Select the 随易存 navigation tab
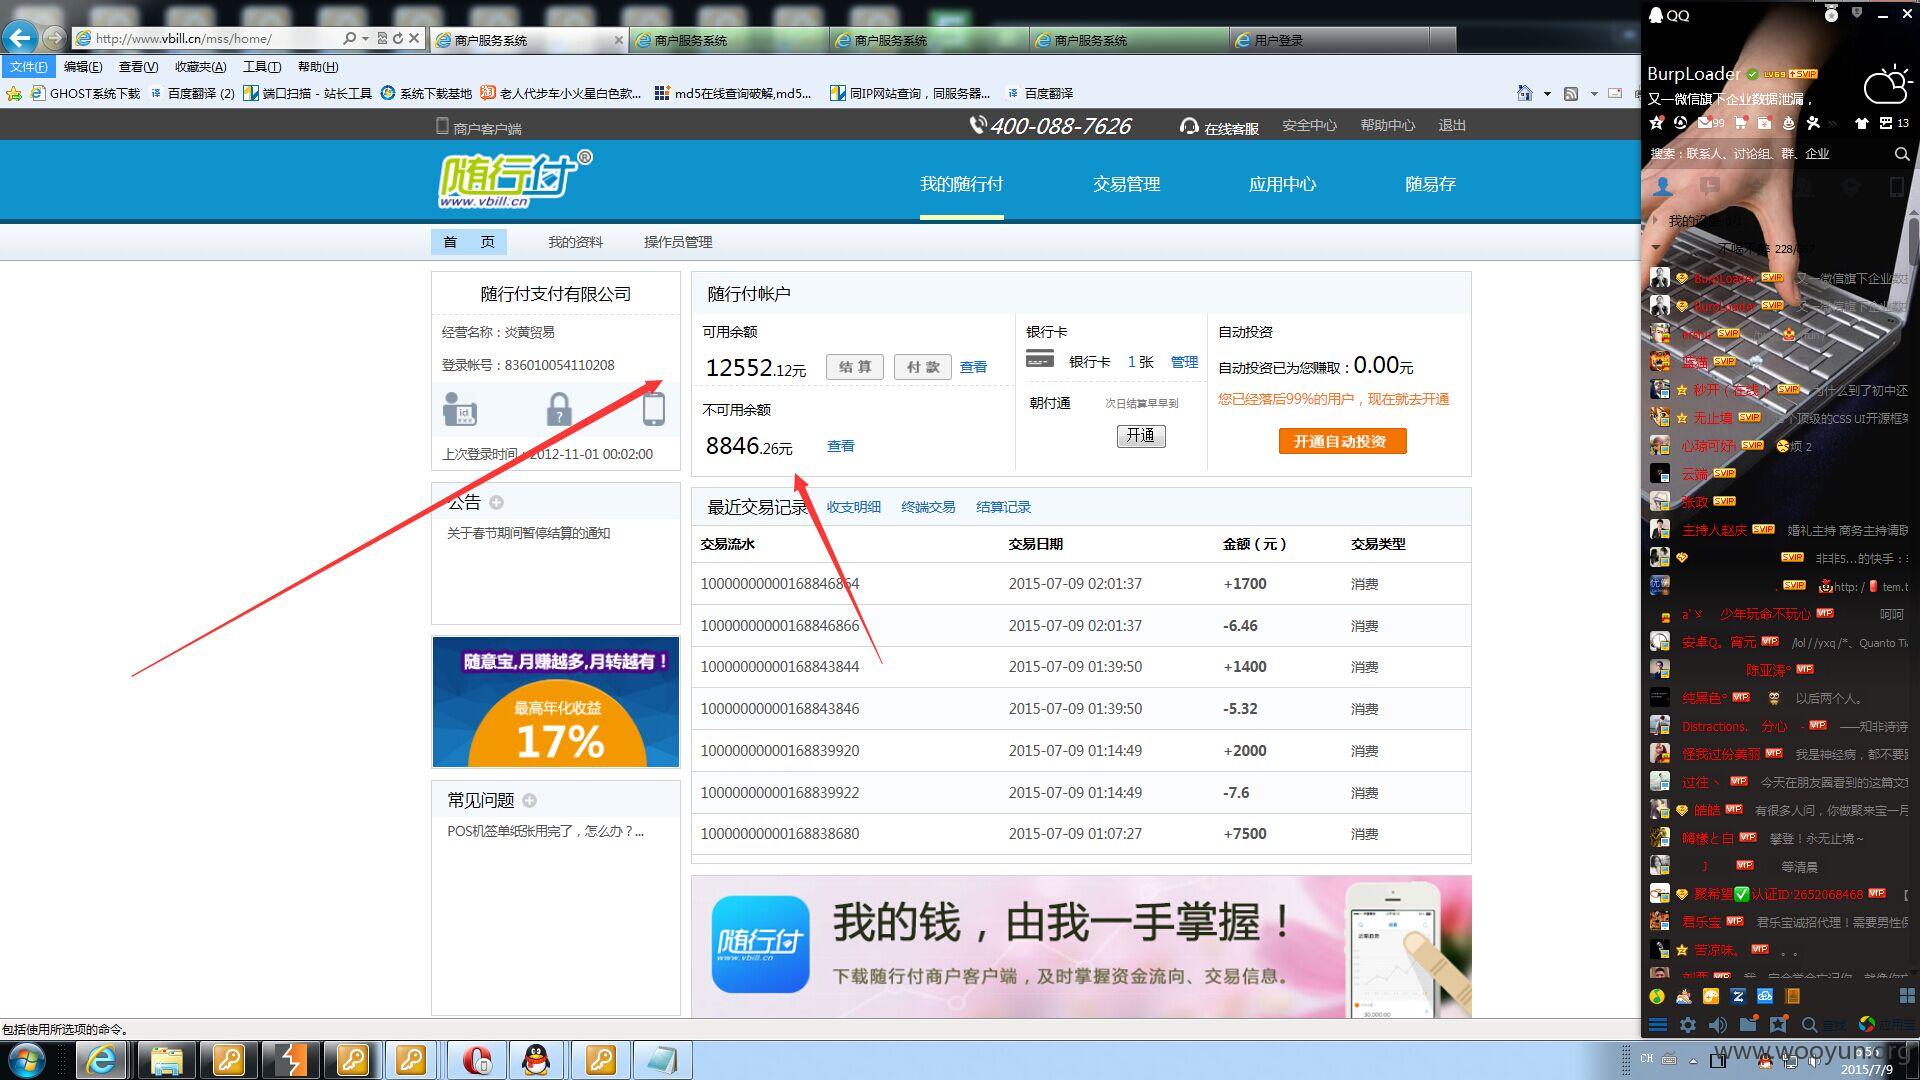 [1430, 184]
